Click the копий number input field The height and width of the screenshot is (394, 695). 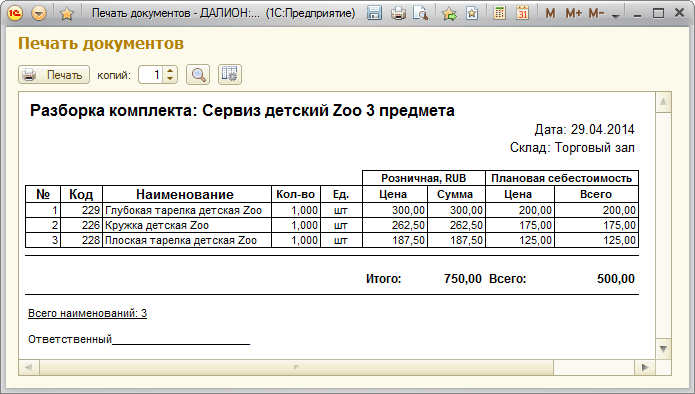click(x=150, y=74)
